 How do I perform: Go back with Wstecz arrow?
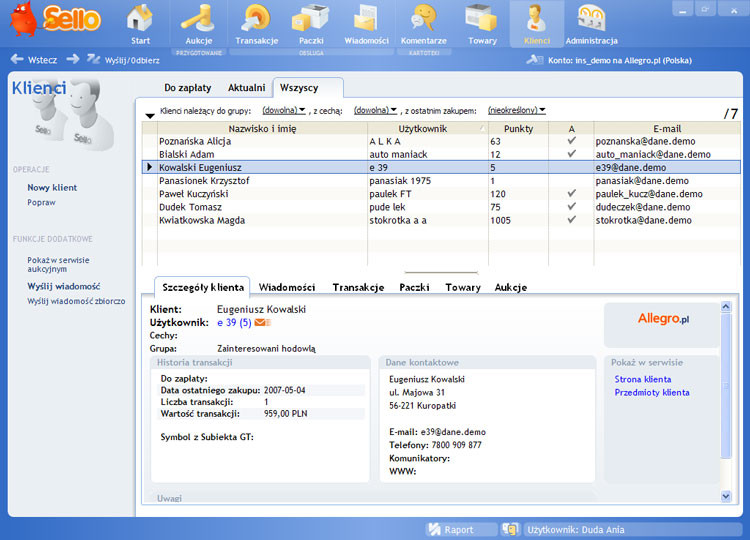(x=17, y=59)
